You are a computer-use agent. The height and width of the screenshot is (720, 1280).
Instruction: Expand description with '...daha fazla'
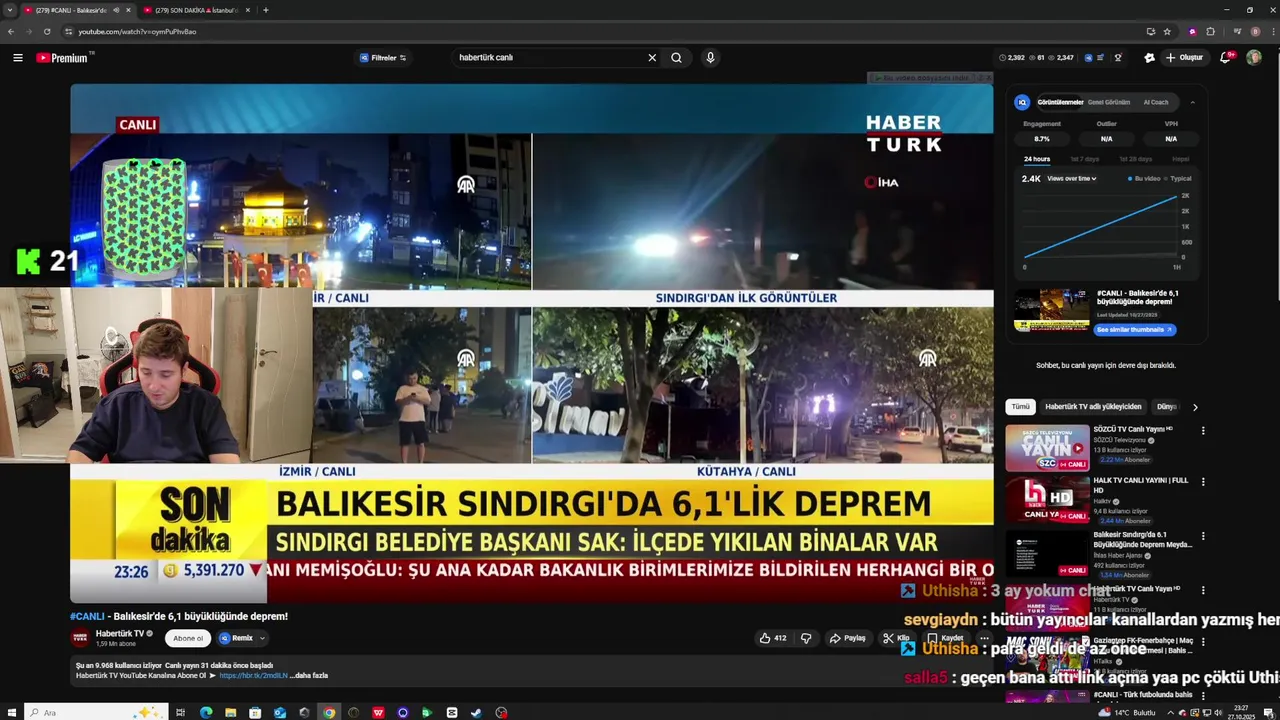click(x=309, y=675)
